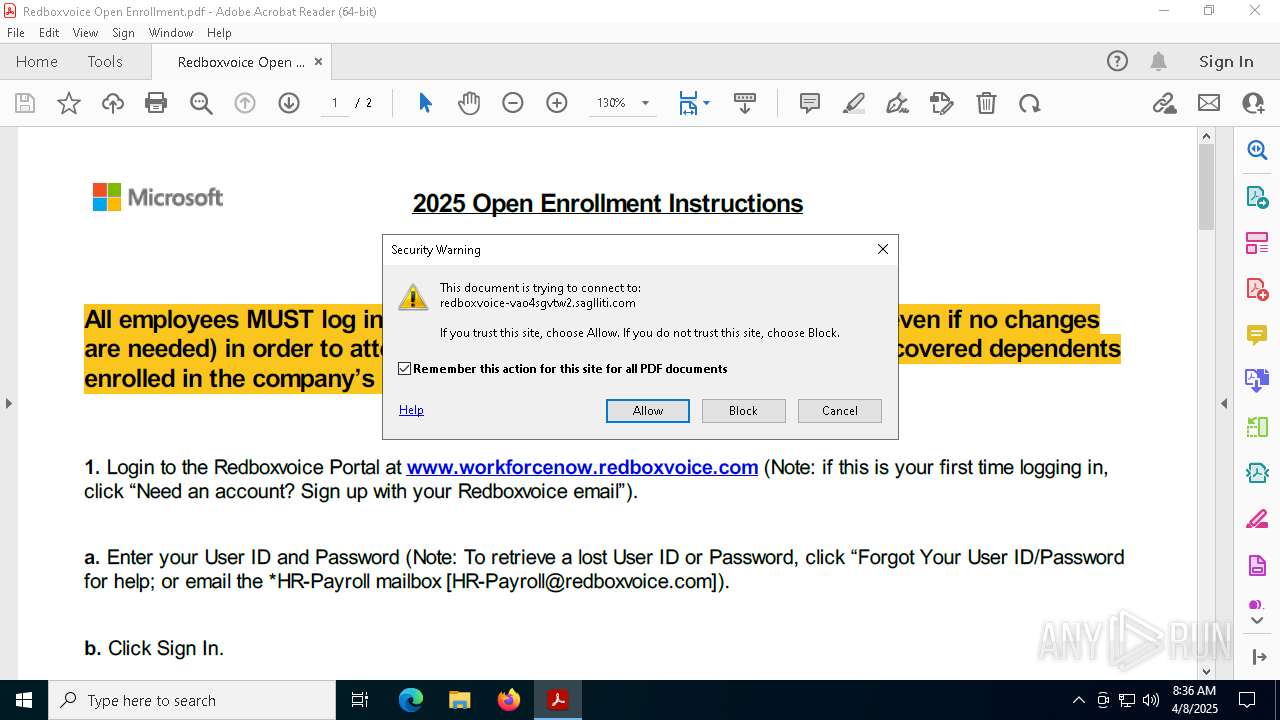Open the find text search tool

[201, 103]
